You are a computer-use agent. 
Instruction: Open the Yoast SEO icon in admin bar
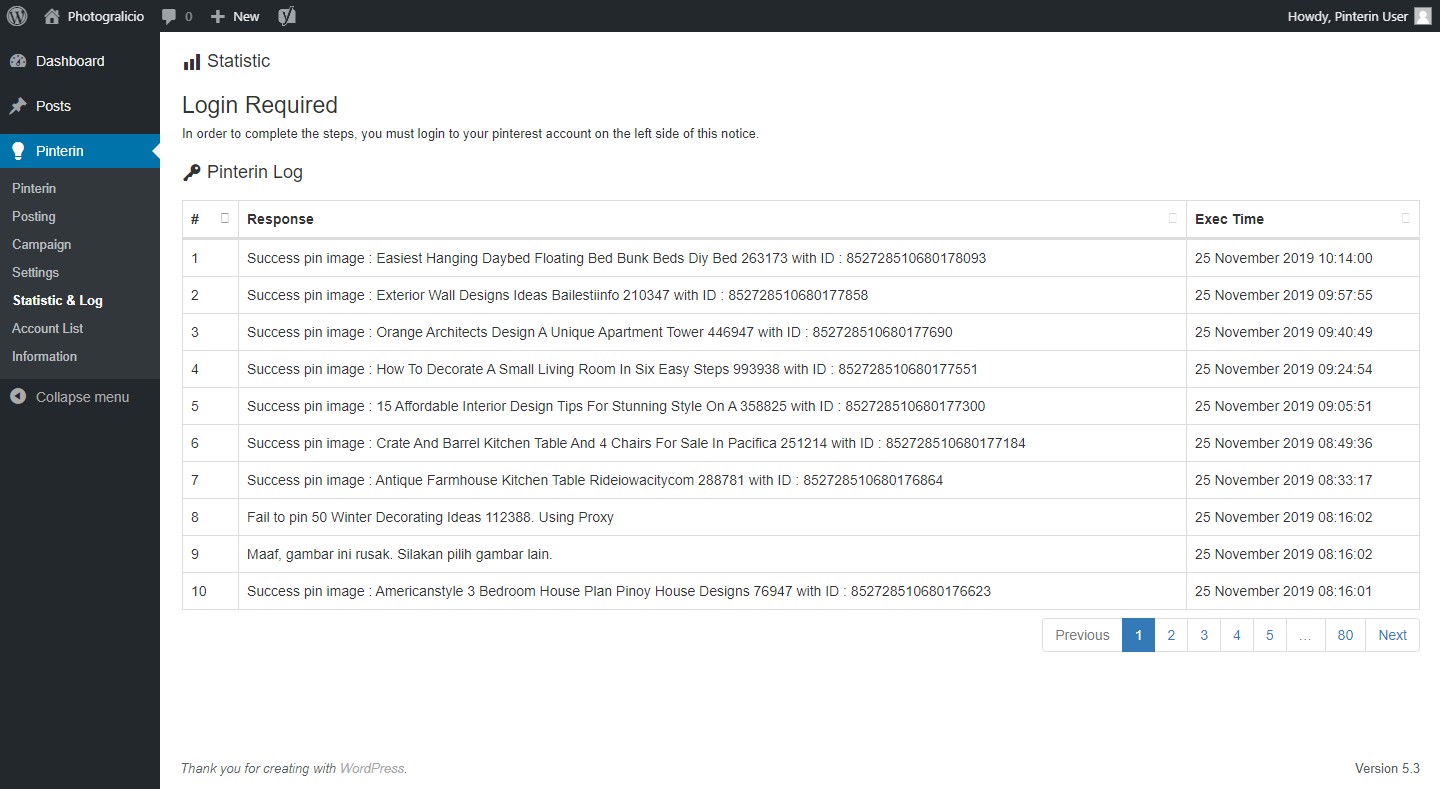coord(287,16)
